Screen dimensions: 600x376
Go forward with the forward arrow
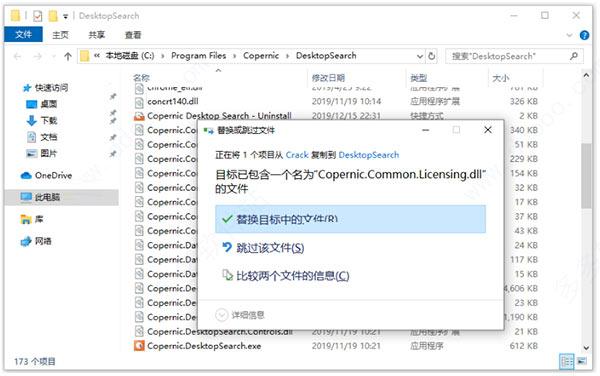tap(37, 57)
